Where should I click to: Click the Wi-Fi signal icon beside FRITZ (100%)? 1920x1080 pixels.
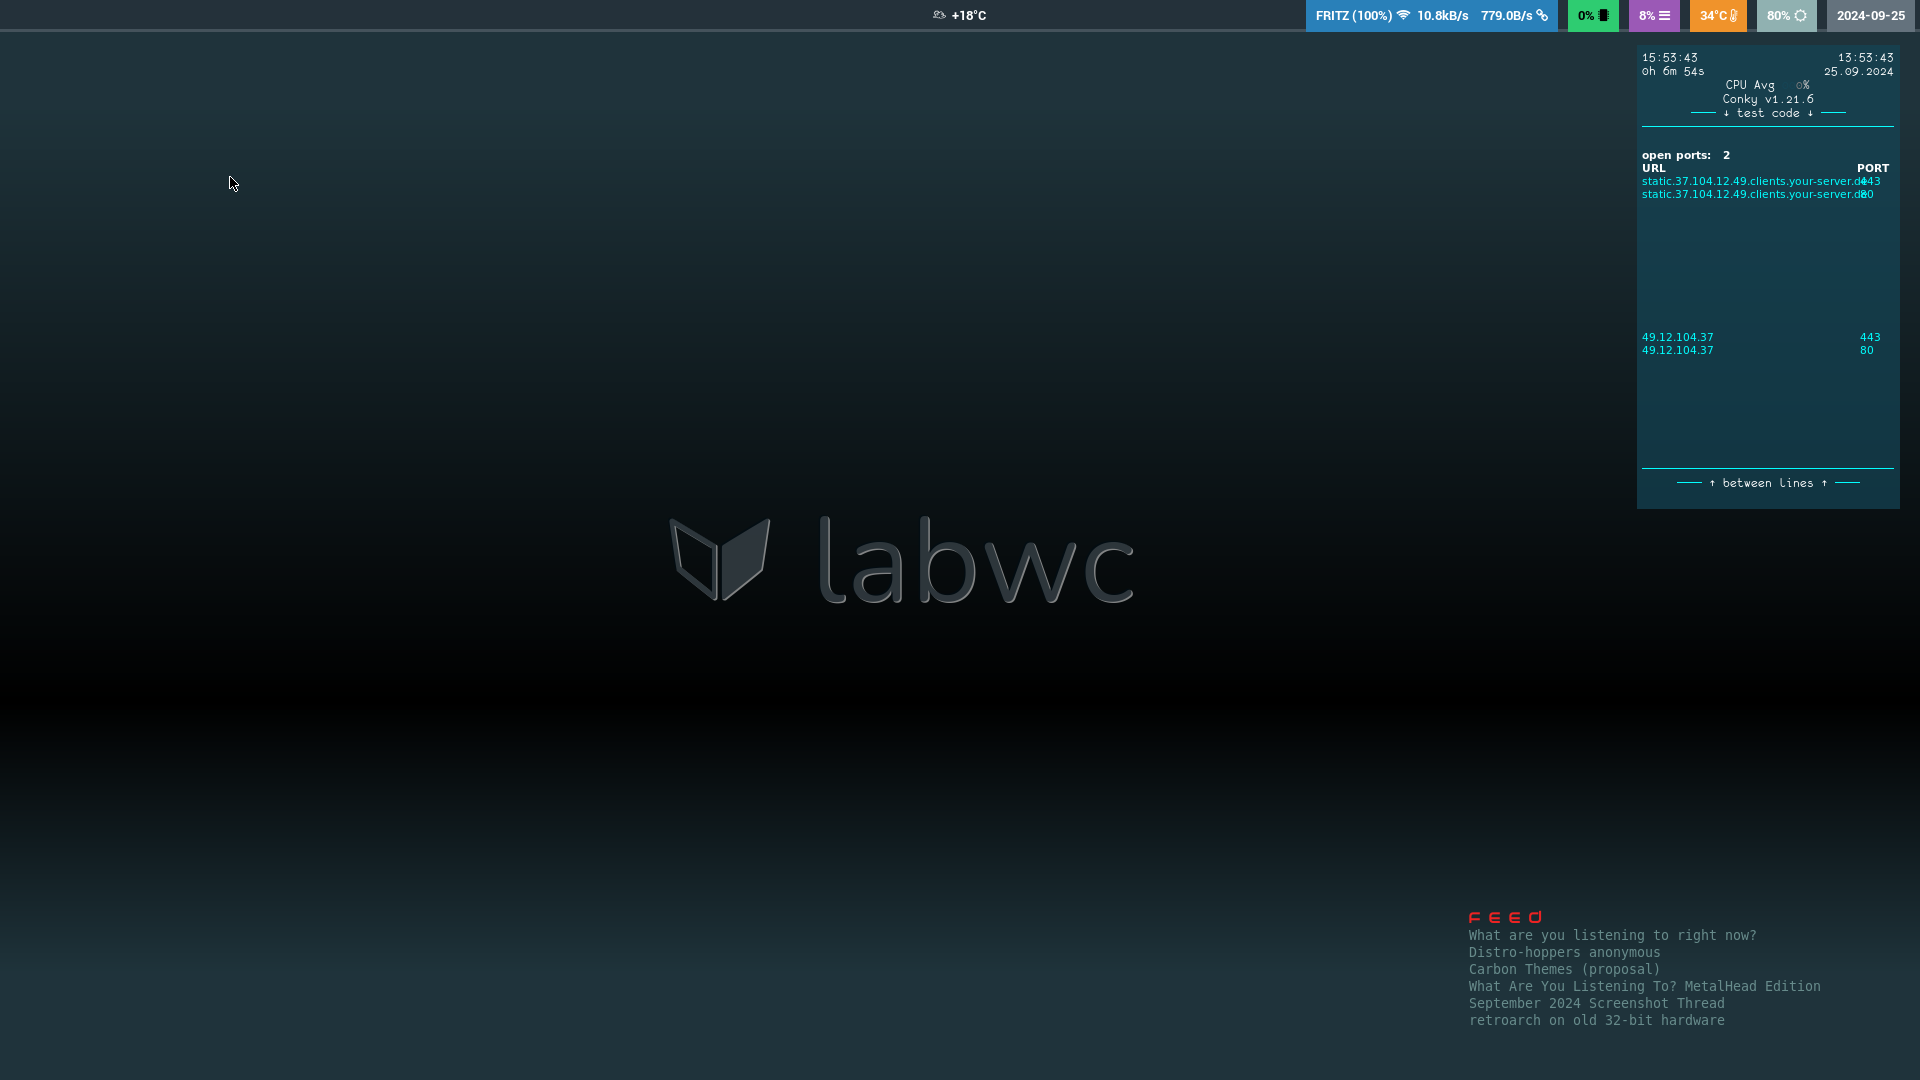pos(1403,15)
